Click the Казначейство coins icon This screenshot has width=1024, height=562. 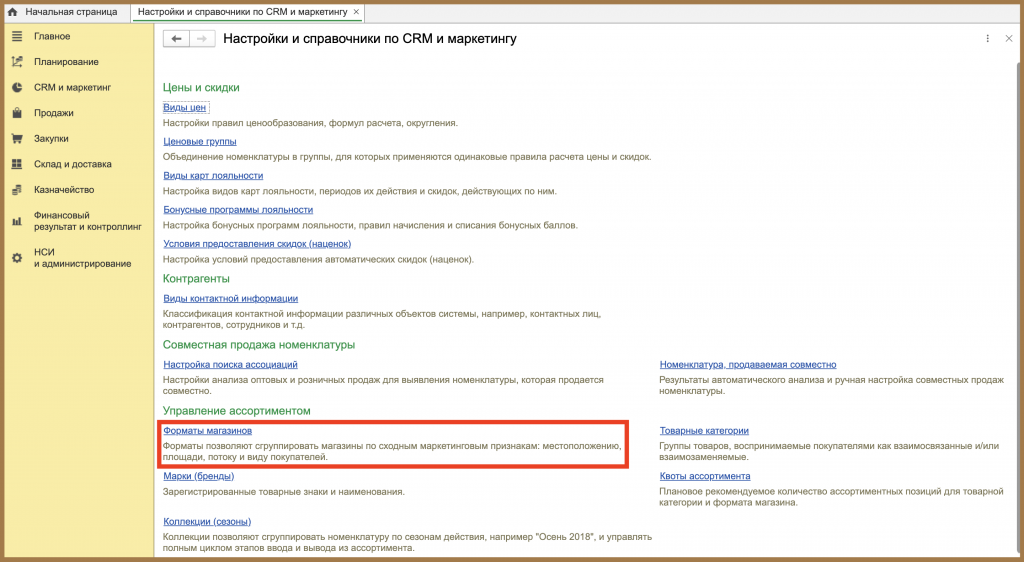coord(17,190)
